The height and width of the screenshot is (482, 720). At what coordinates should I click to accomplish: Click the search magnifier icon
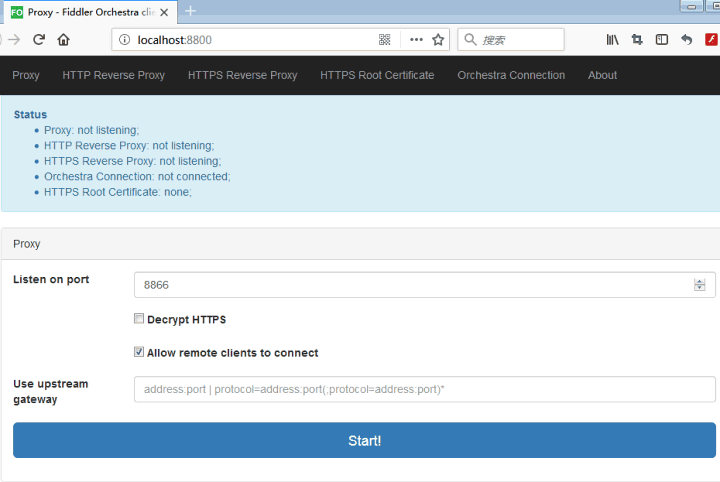pyautogui.click(x=470, y=39)
